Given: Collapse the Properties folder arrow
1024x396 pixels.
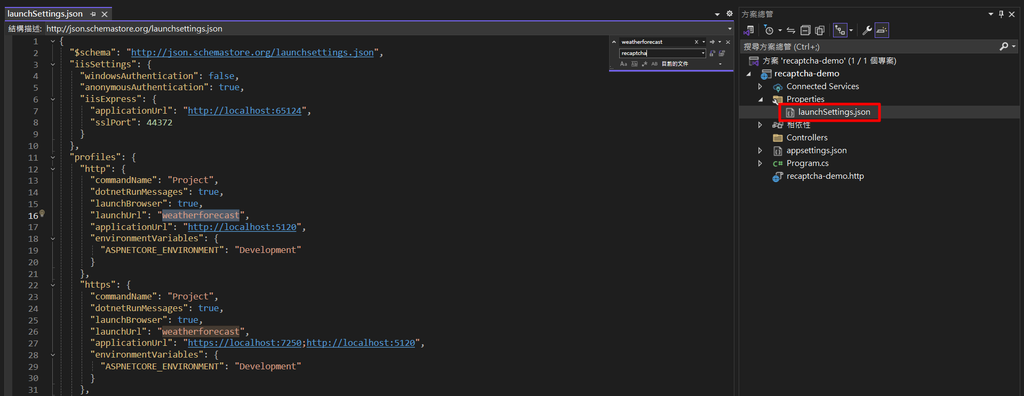Looking at the screenshot, I should point(760,99).
